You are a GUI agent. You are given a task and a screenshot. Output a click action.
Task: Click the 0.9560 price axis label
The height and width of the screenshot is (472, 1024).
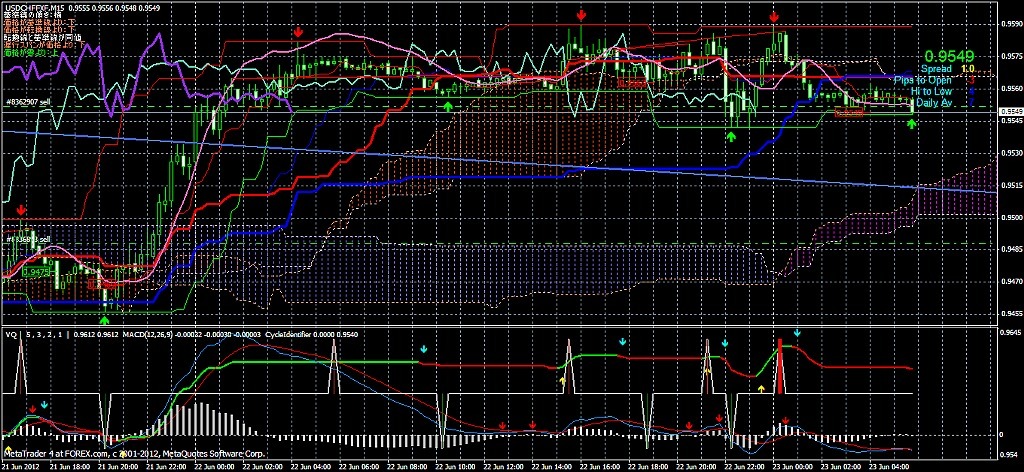pos(1010,89)
